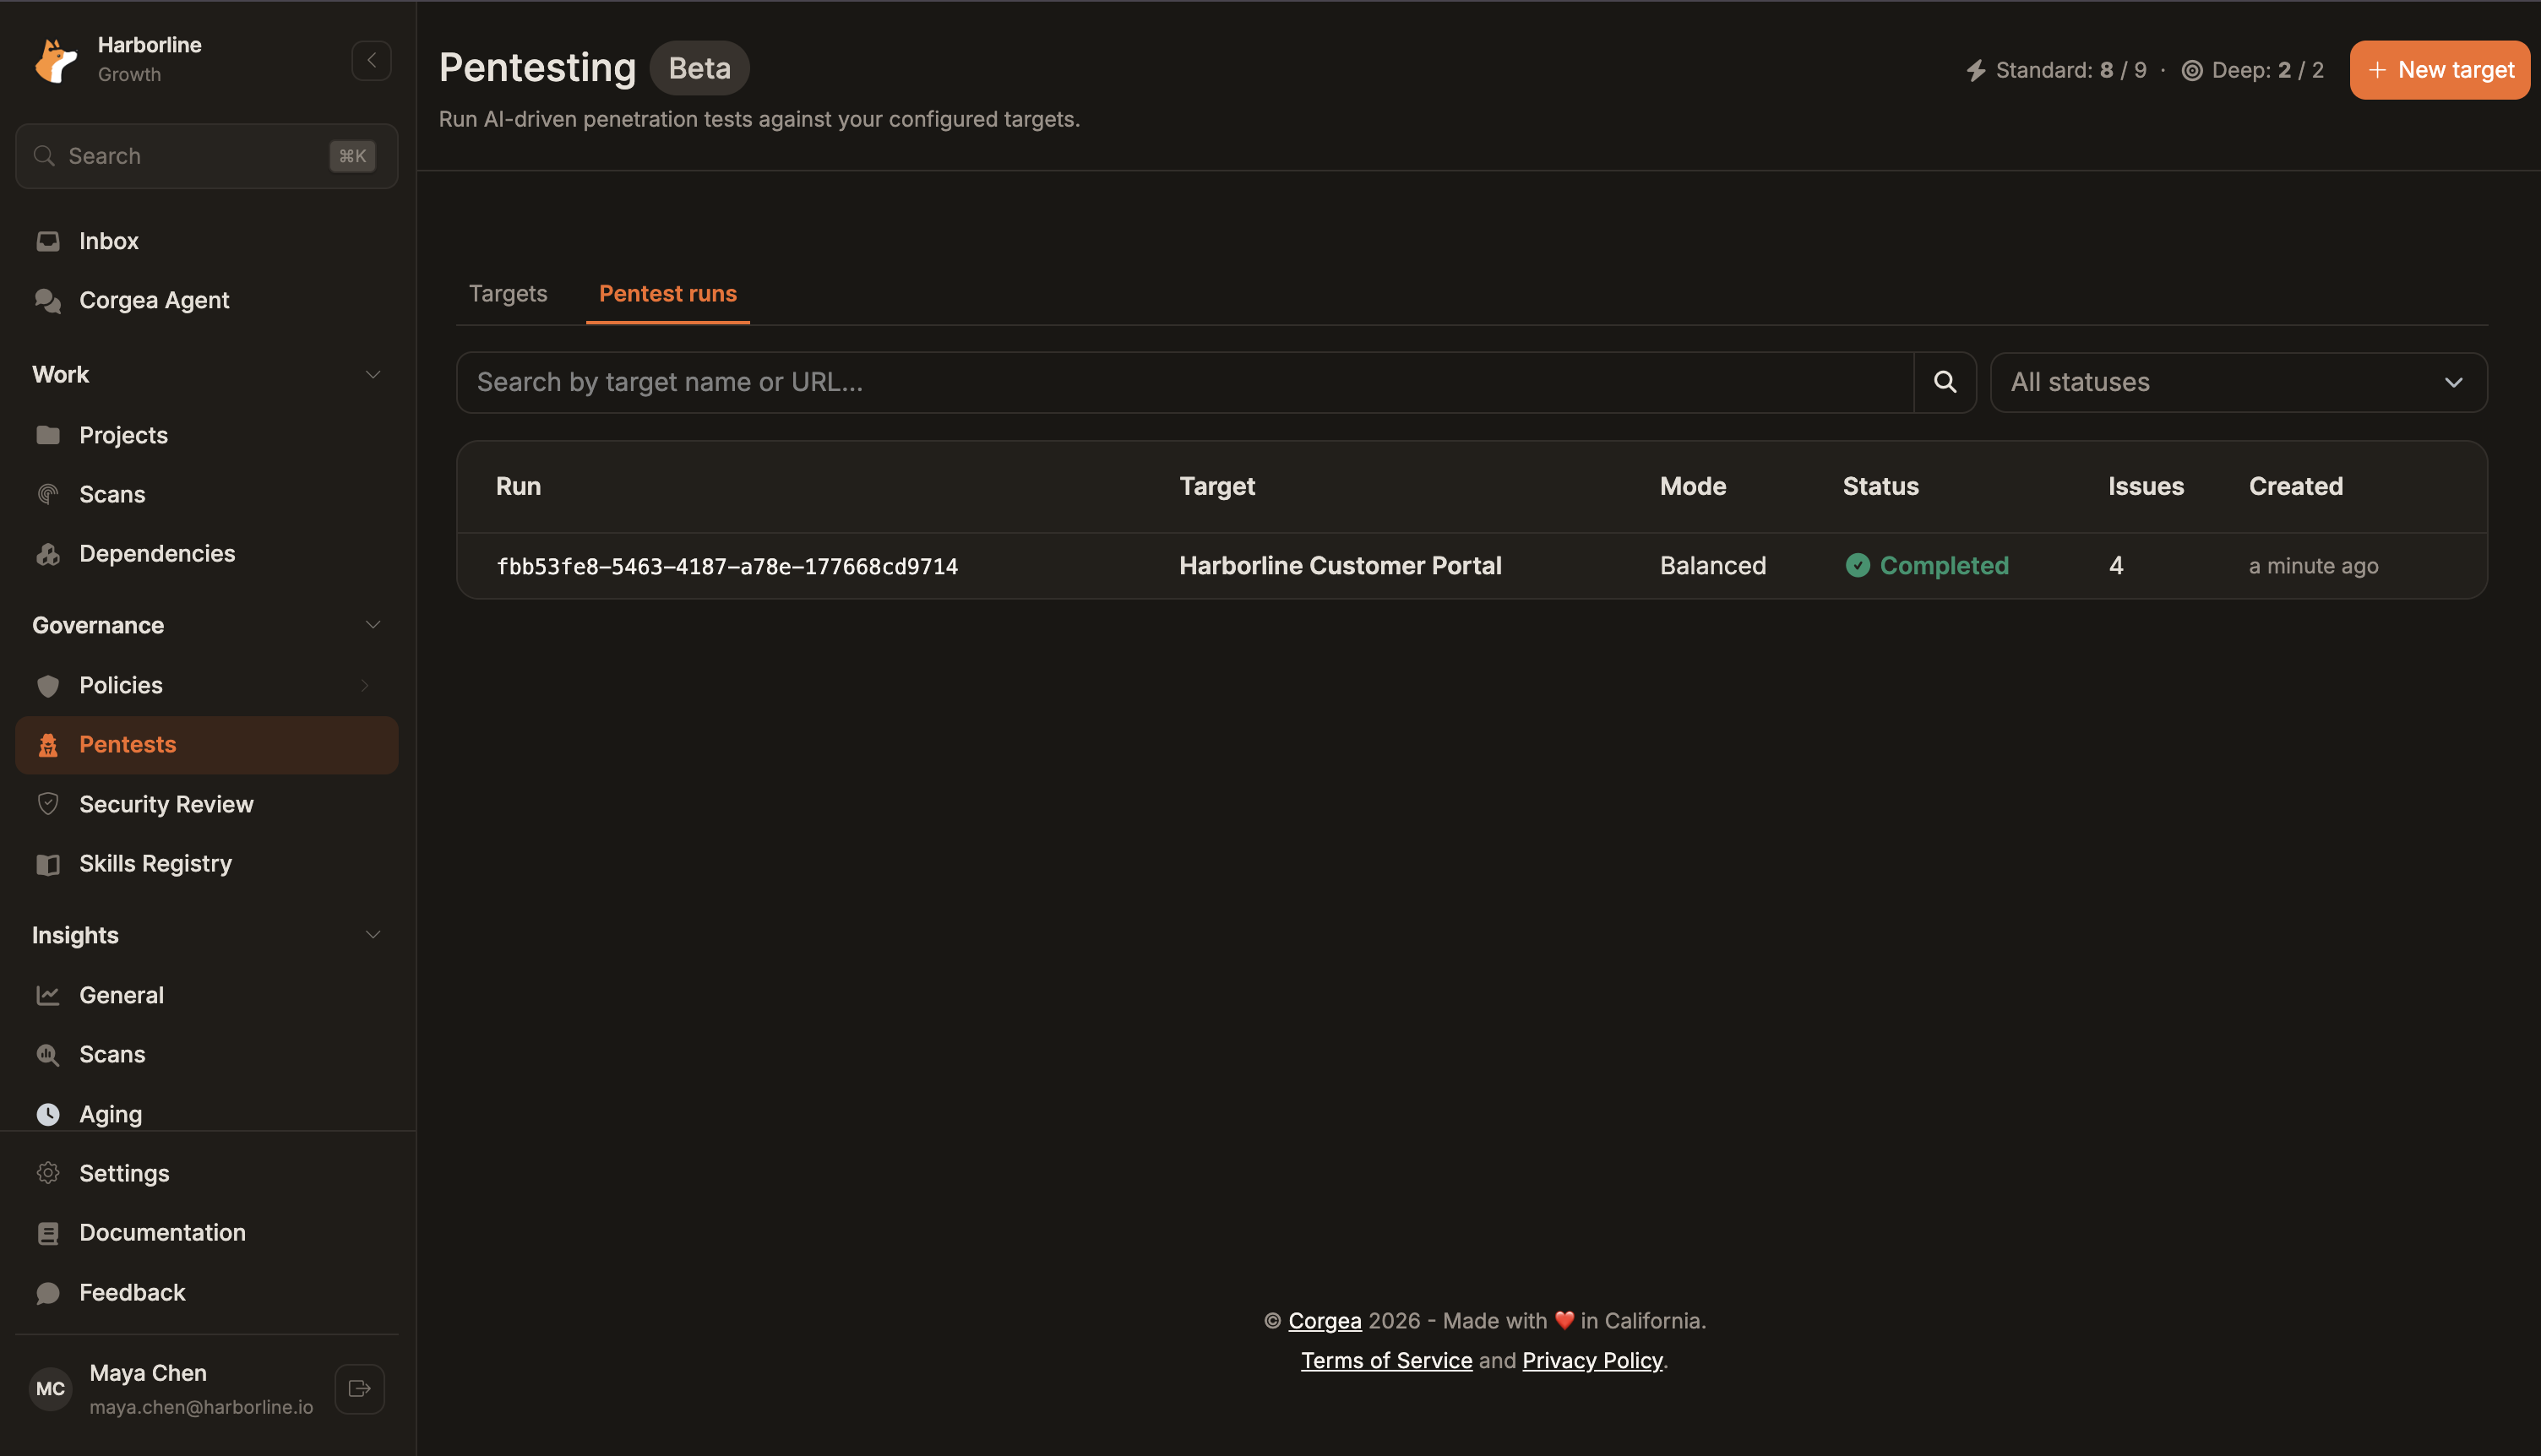Image resolution: width=2541 pixels, height=1456 pixels.
Task: Click the Run column header
Action: tap(518, 487)
